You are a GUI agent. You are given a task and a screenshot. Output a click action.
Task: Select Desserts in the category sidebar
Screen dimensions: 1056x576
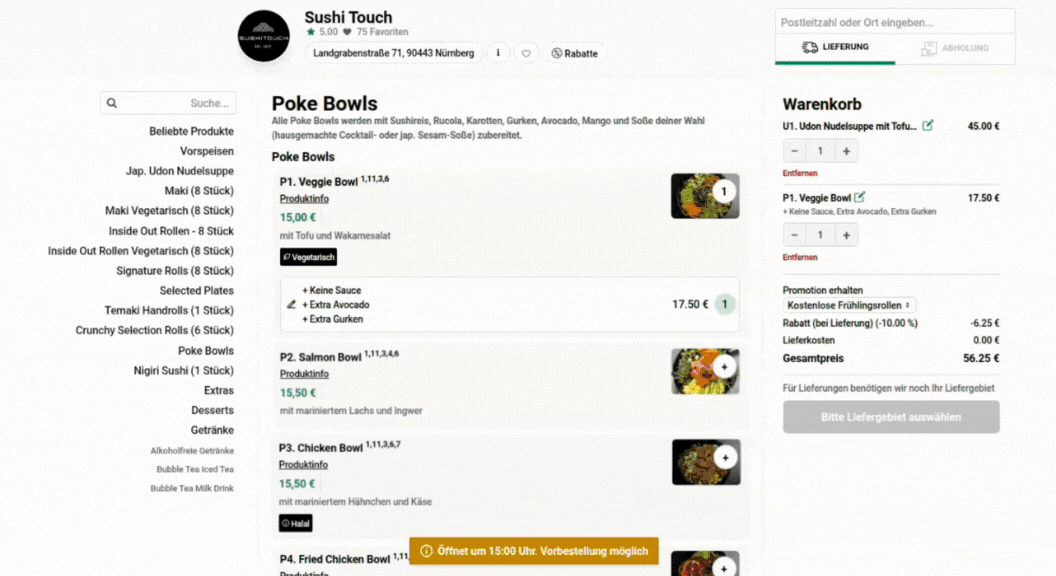pos(212,410)
